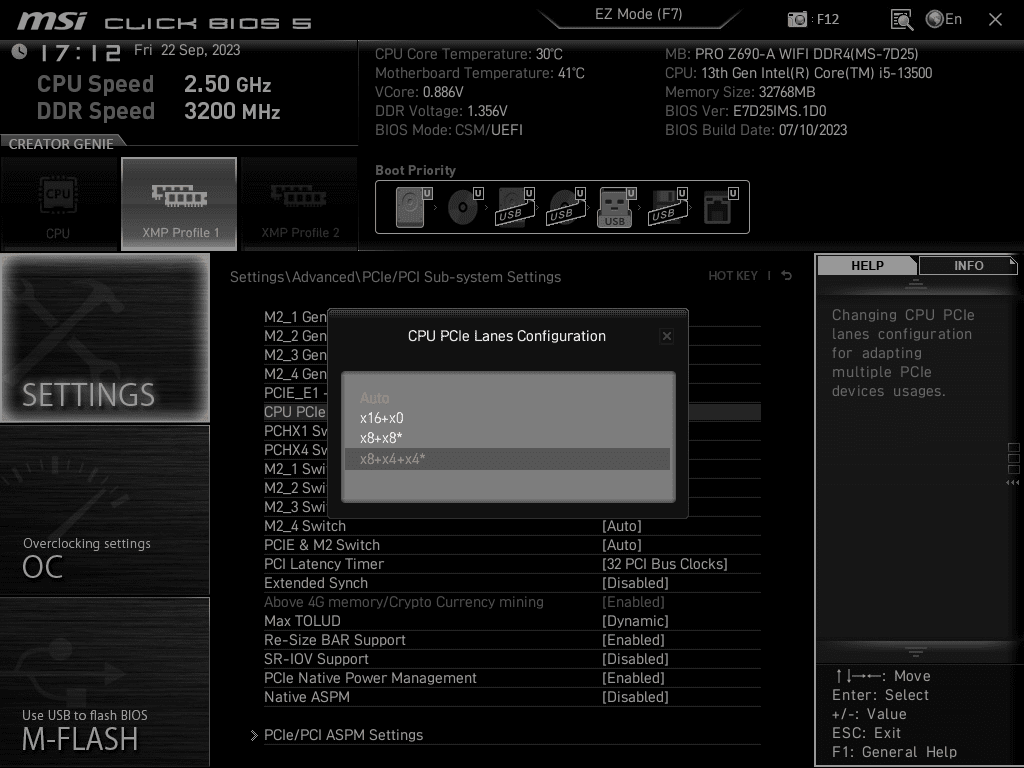
Task: Open the SETTINGS section
Action: [x=105, y=338]
